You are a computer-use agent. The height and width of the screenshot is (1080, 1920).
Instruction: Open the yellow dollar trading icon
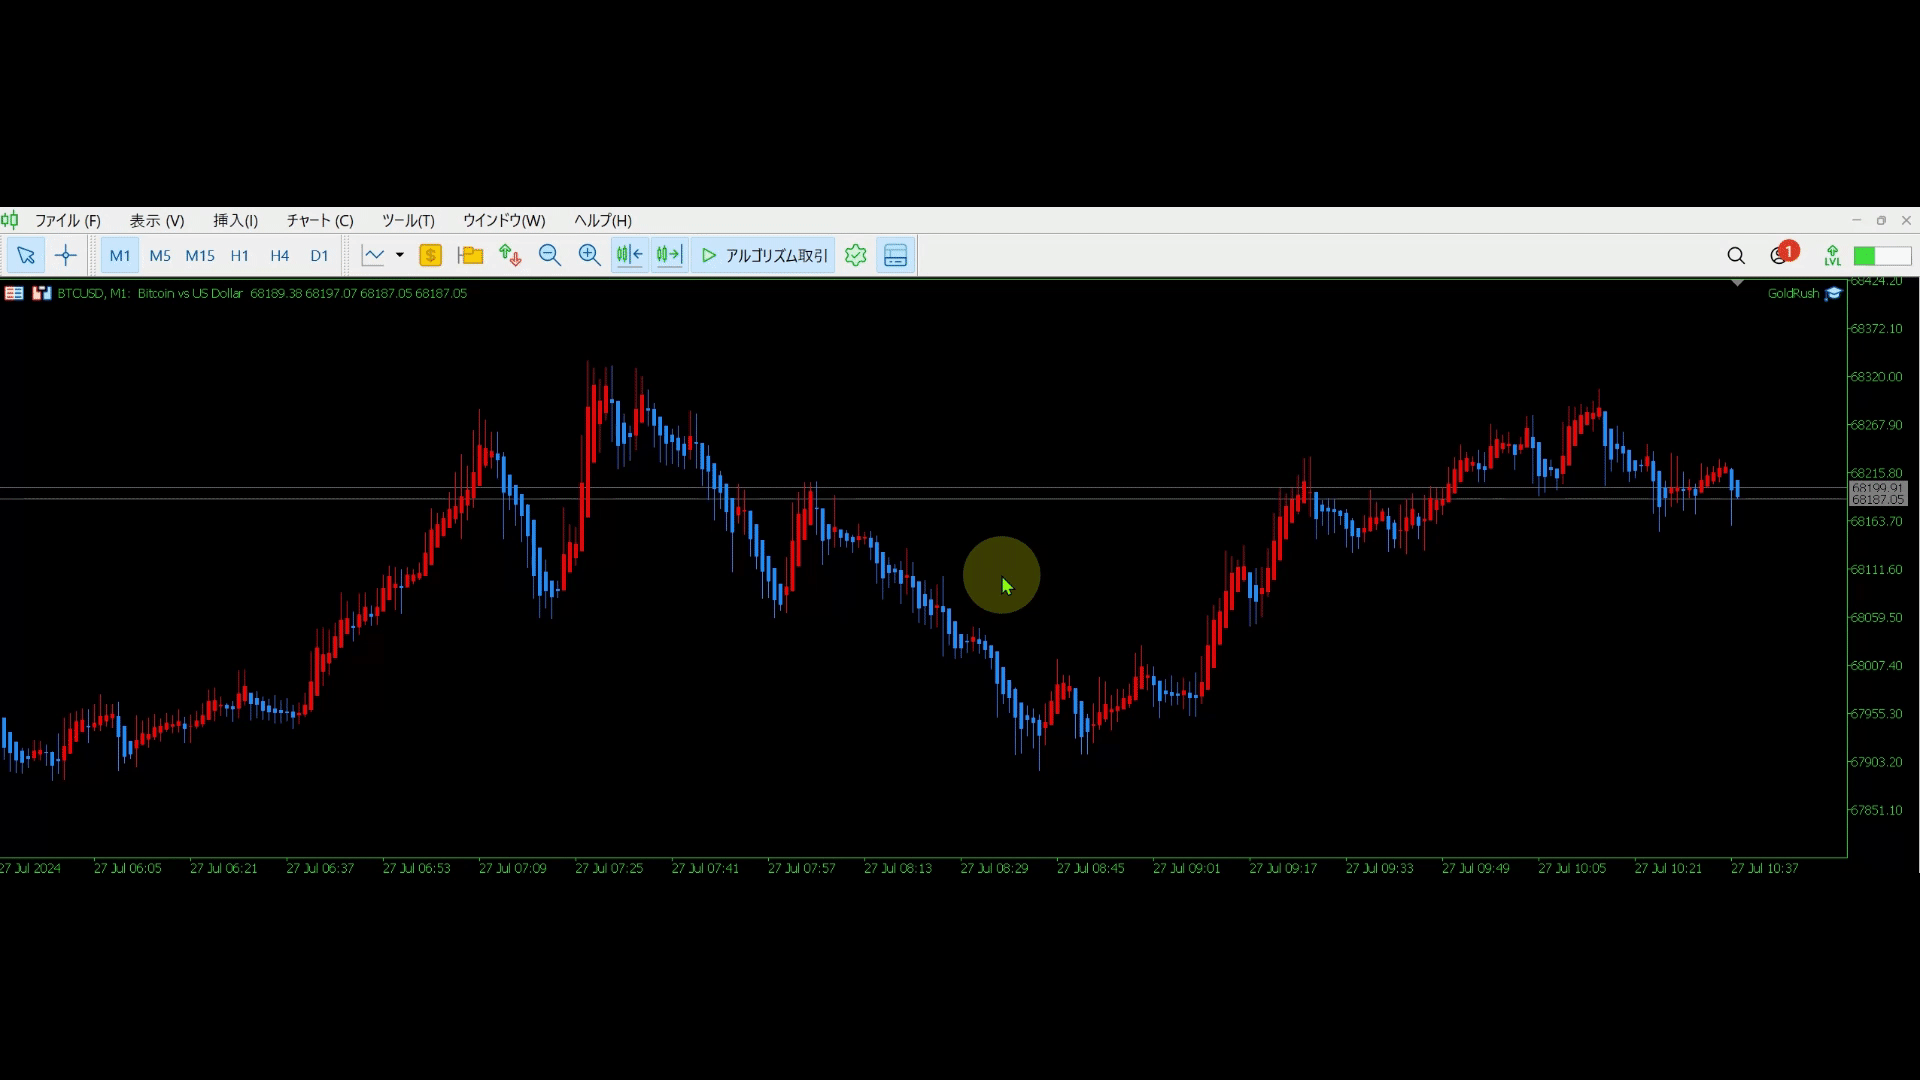[430, 256]
